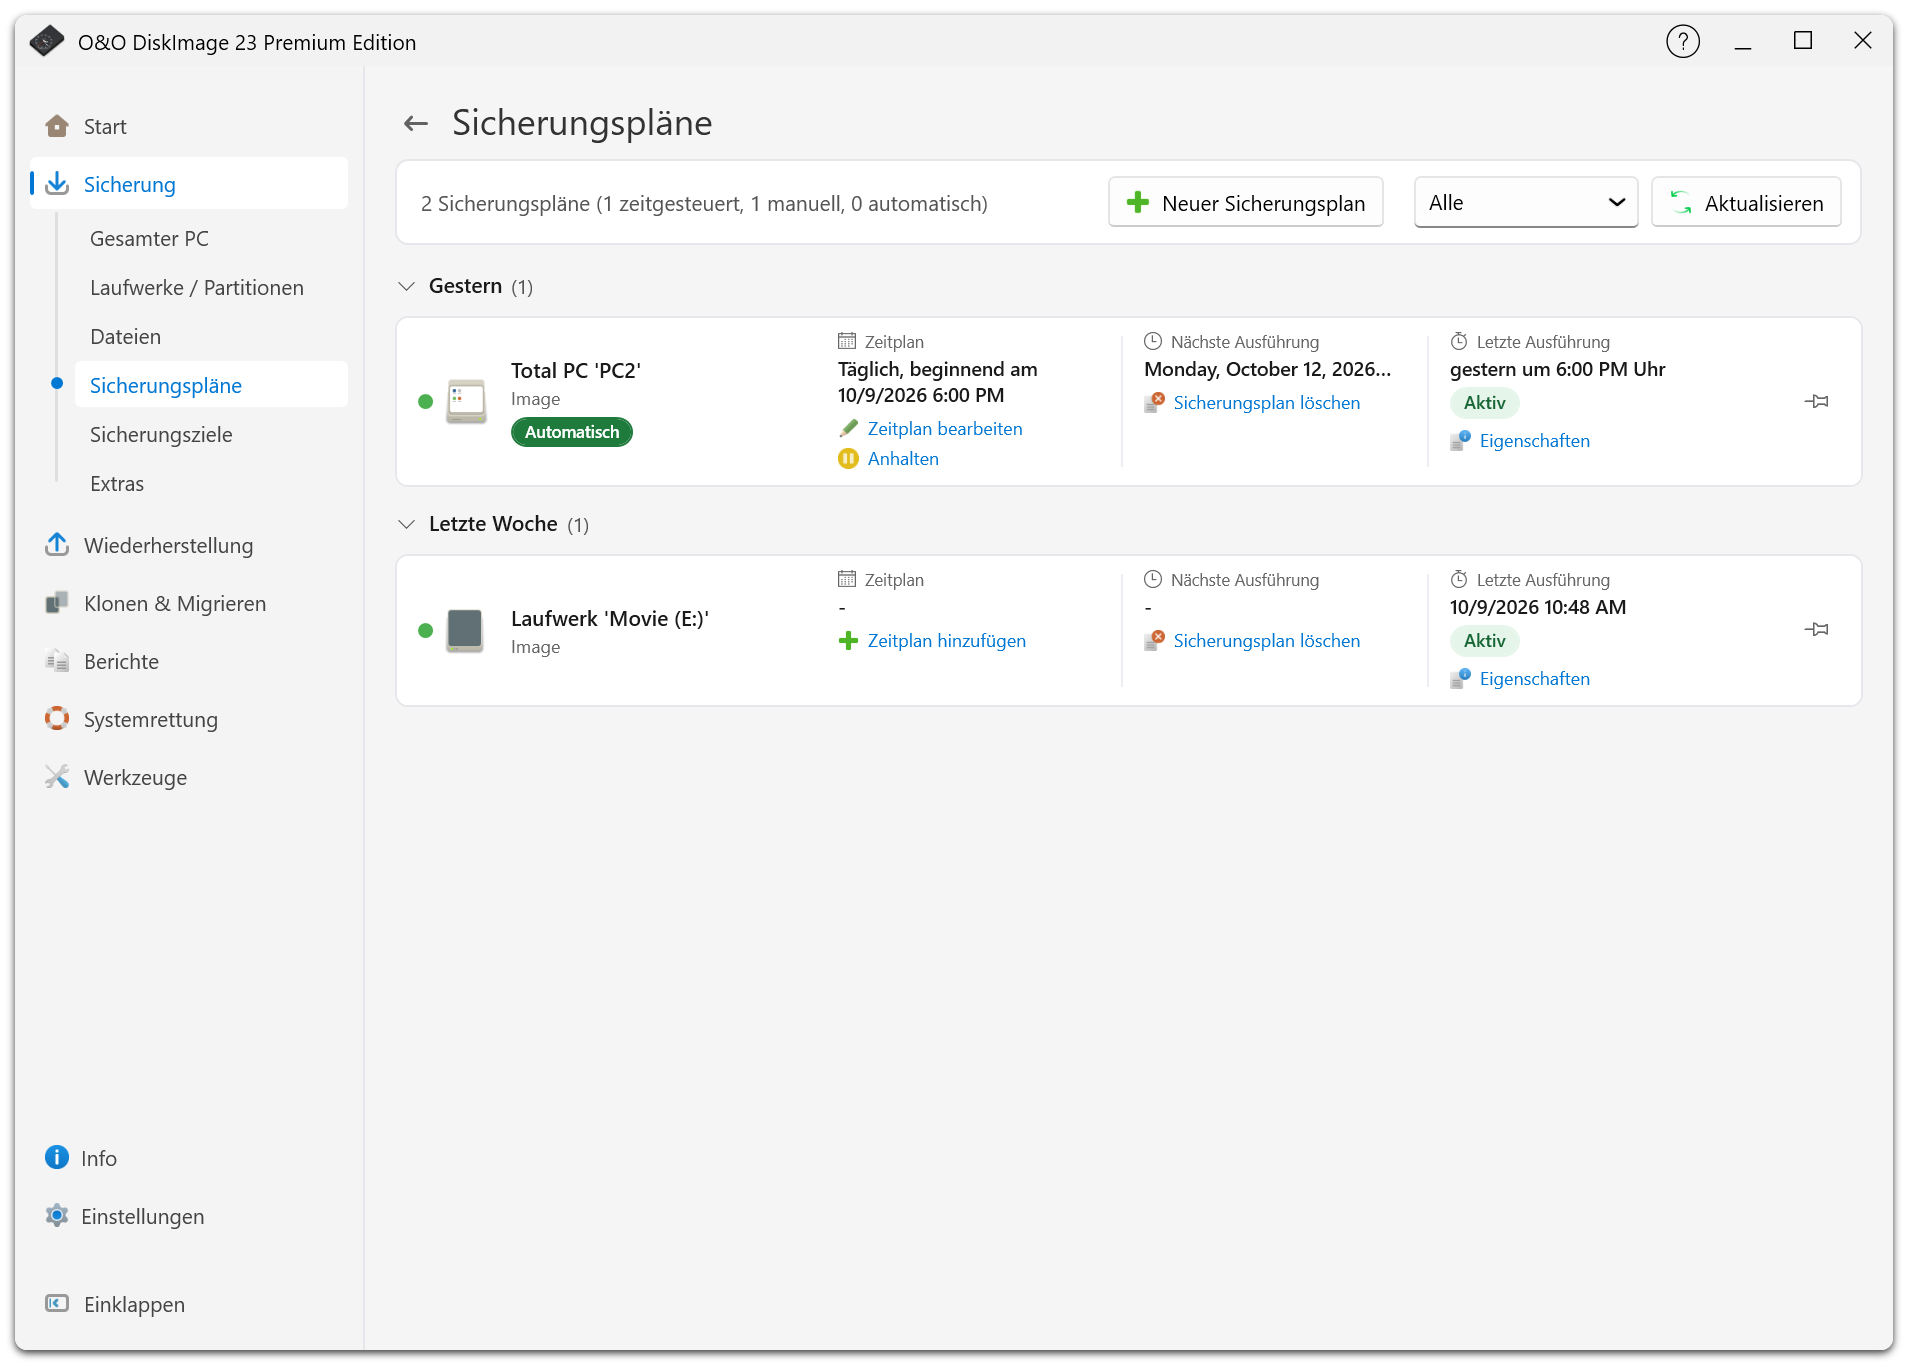Open Eigenschaften for Total PC 'PC2'
The width and height of the screenshot is (1908, 1365).
tap(1534, 440)
